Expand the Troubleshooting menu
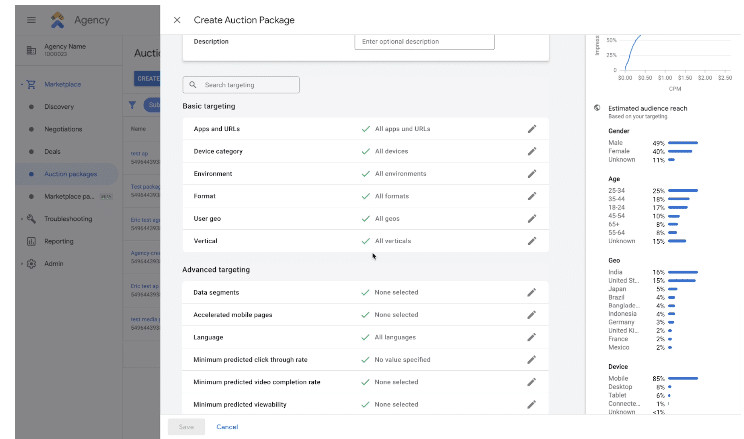Viewport: 744px width, 439px height. point(20,219)
